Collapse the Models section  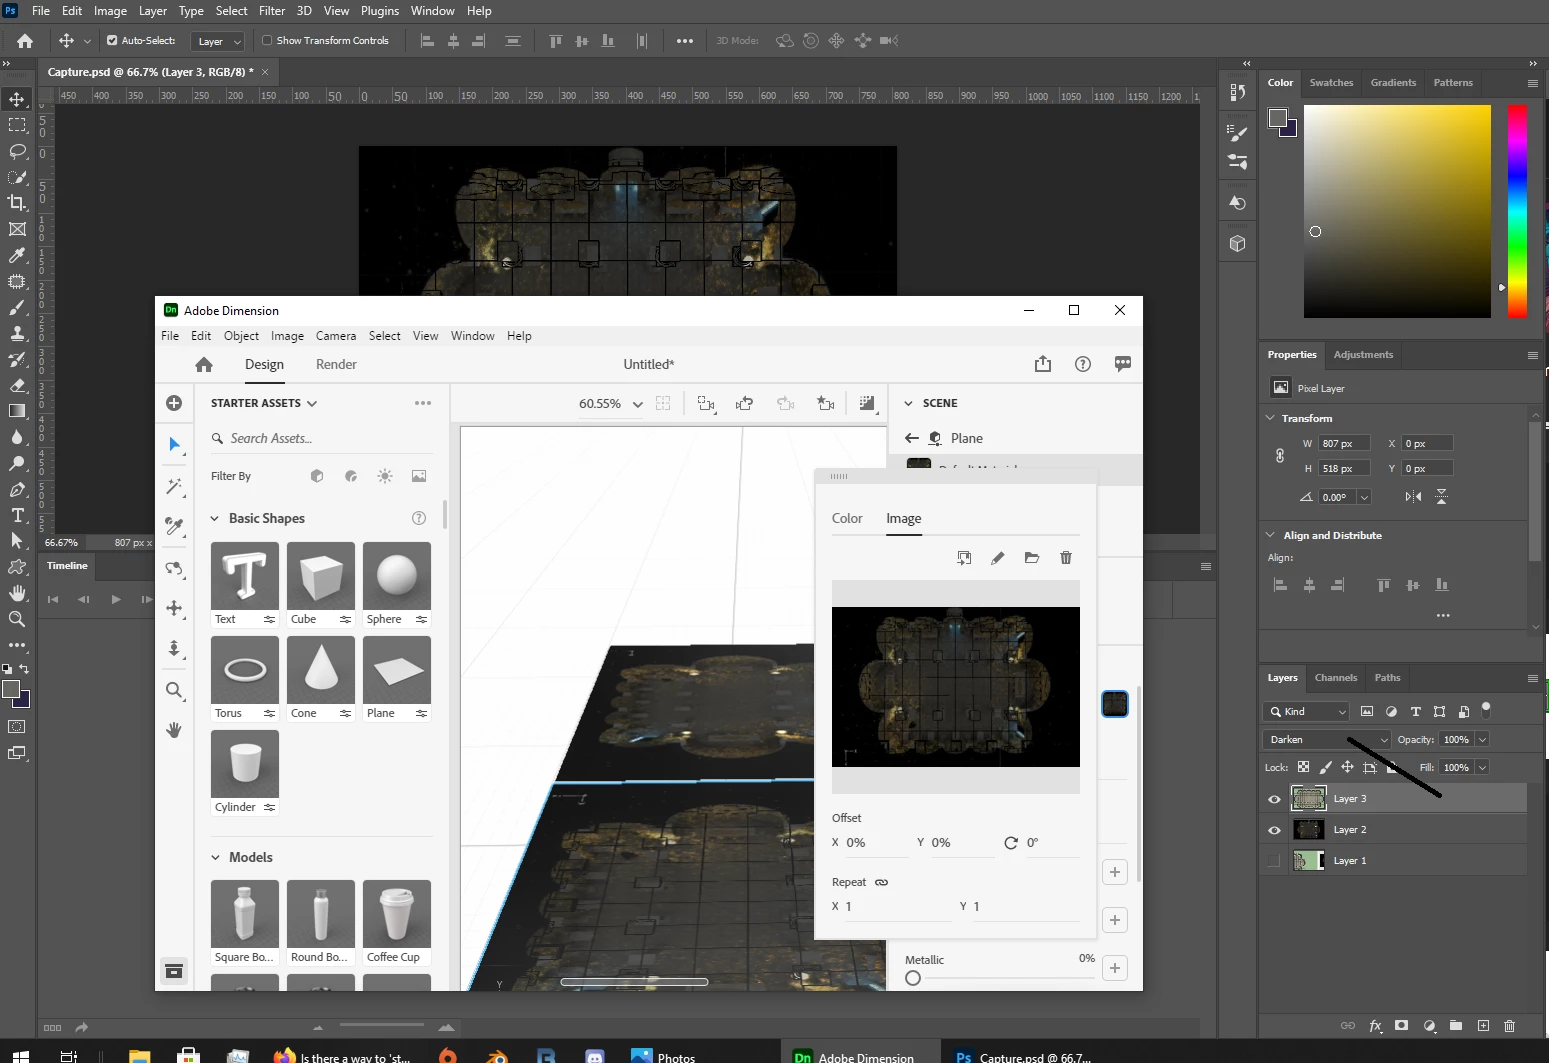click(x=214, y=857)
